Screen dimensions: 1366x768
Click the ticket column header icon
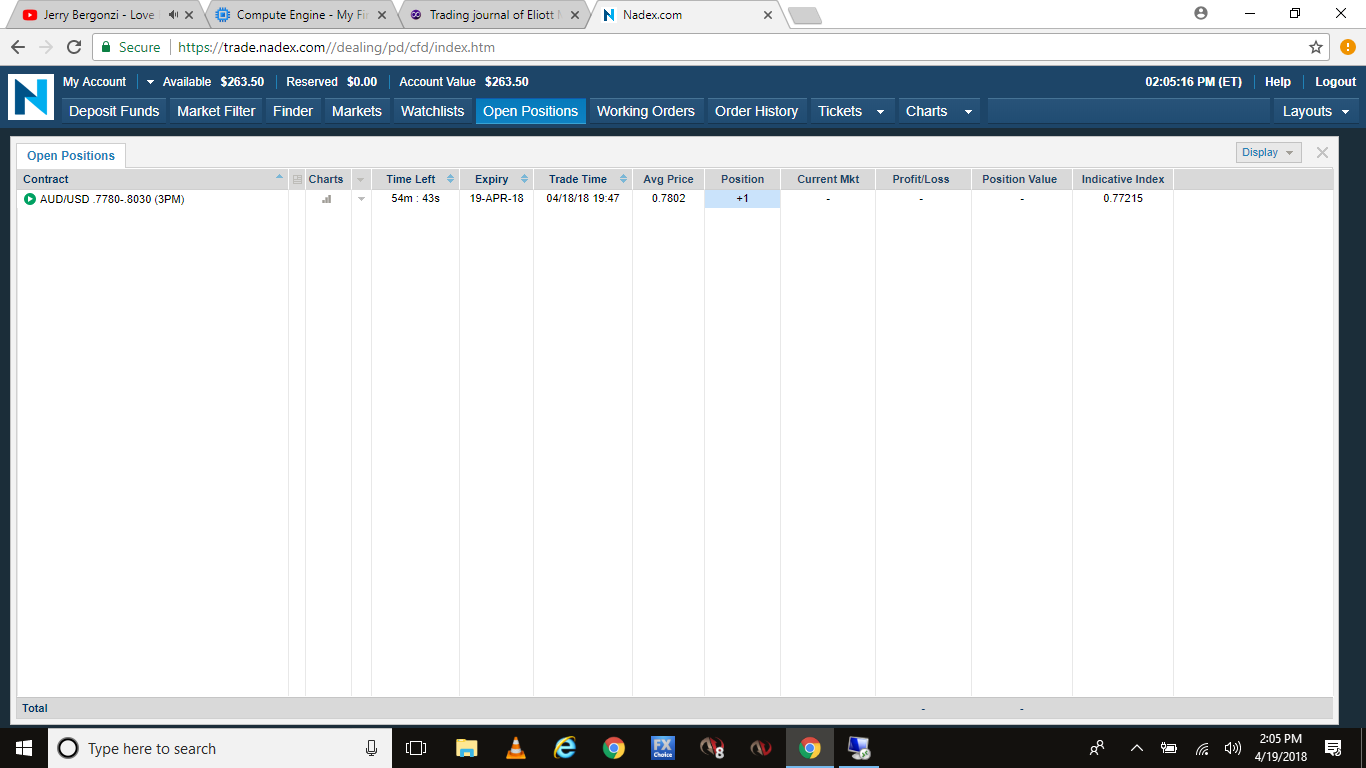pyautogui.click(x=297, y=180)
